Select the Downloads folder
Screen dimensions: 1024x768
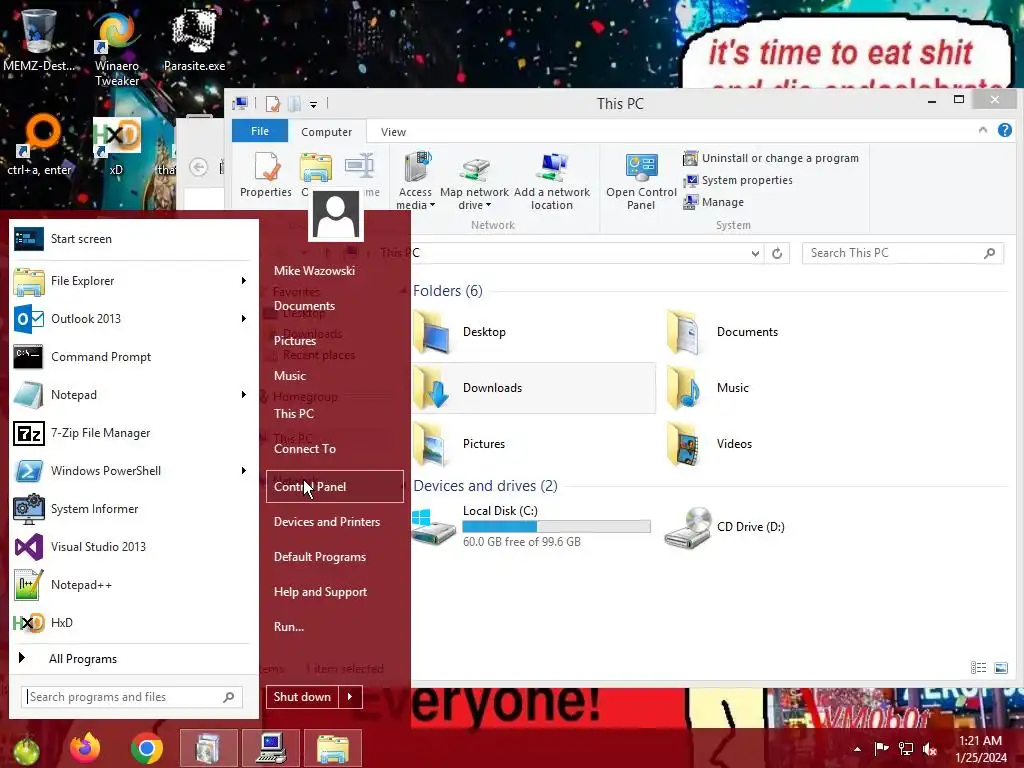pyautogui.click(x=533, y=388)
